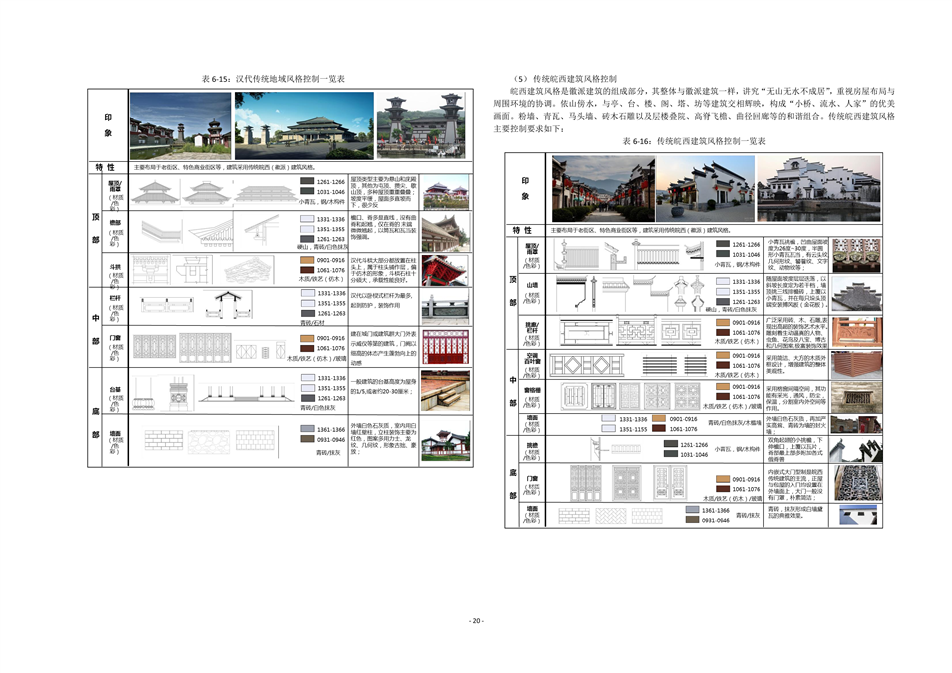Open the blue-sky white wall photo in last table 6-16 row
This screenshot has width=952, height=673.
[857, 515]
